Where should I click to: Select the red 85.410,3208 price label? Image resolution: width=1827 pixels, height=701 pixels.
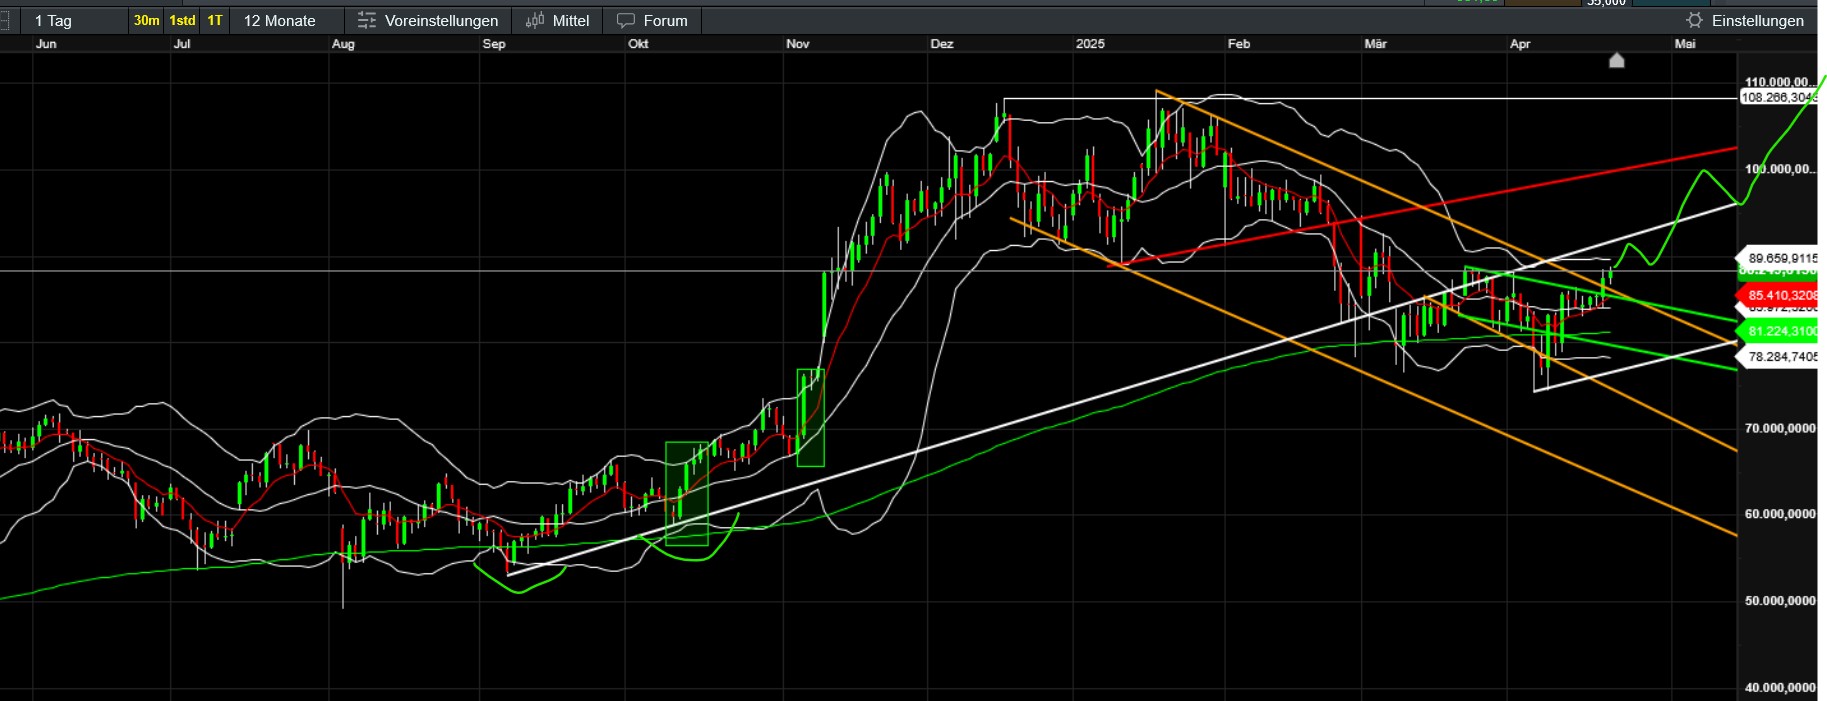[x=1778, y=295]
